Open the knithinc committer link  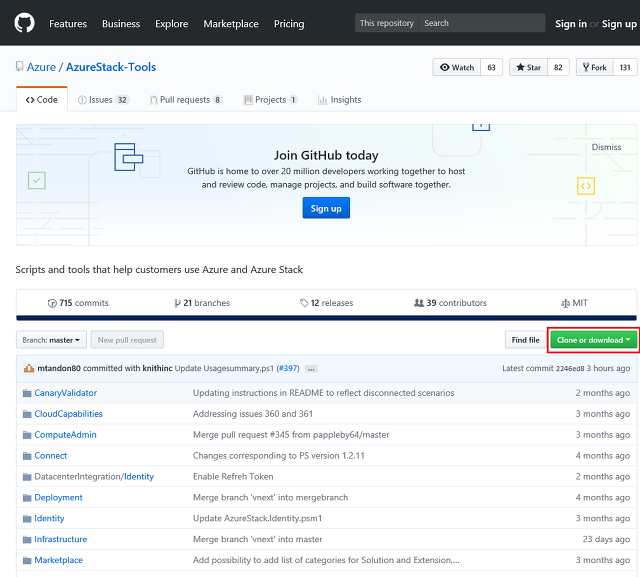pos(157,368)
